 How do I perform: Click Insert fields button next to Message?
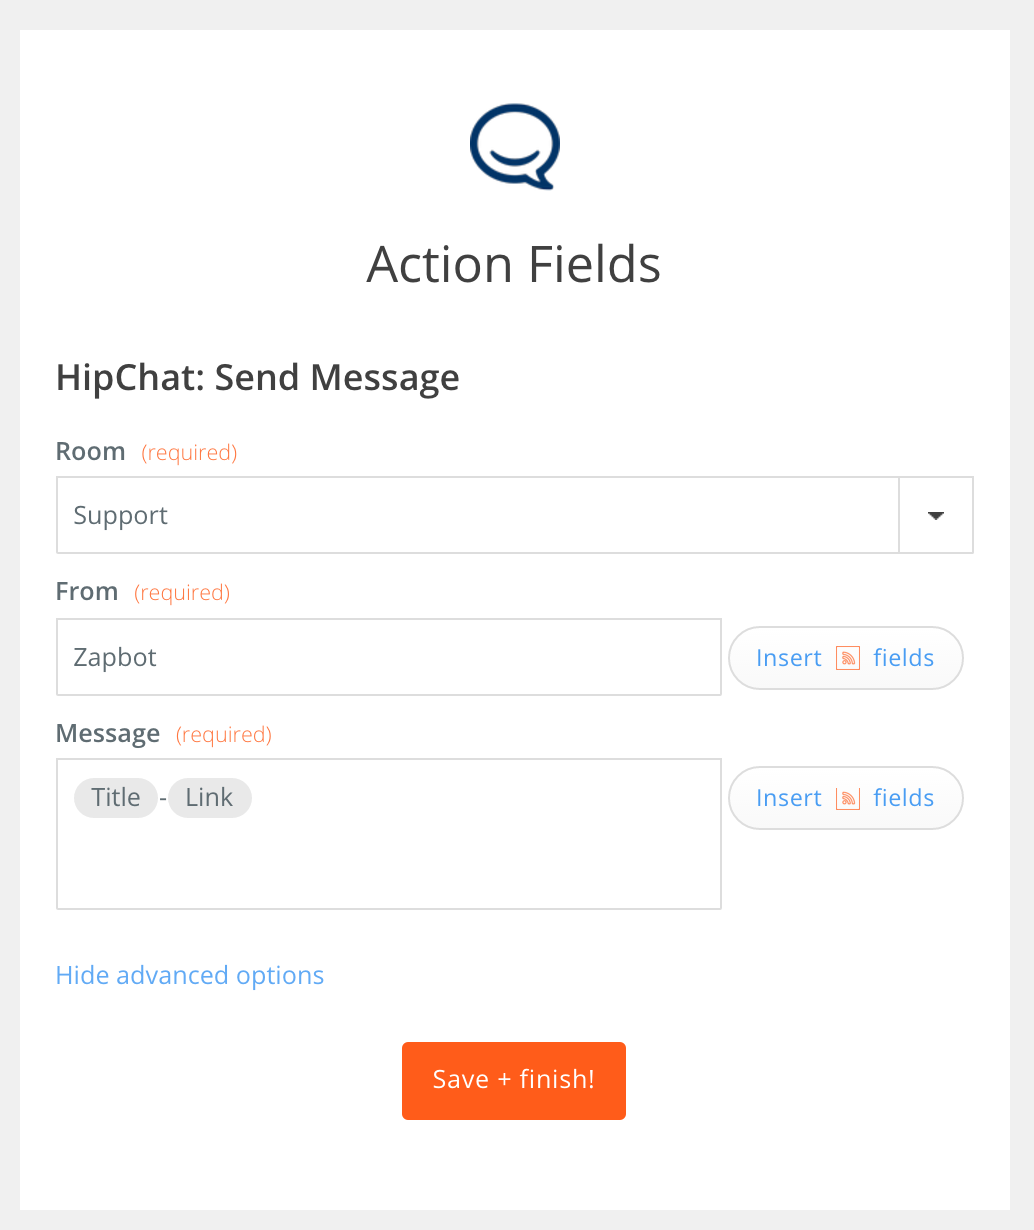click(x=845, y=798)
